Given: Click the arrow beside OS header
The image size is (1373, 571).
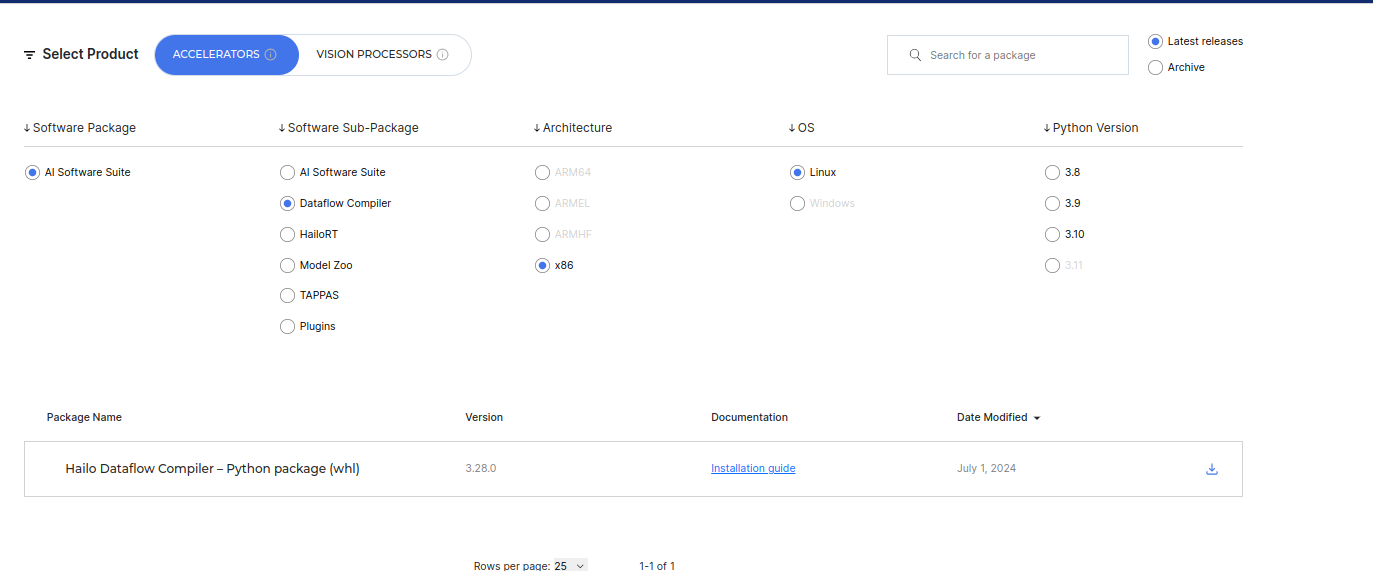Looking at the screenshot, I should tap(792, 128).
